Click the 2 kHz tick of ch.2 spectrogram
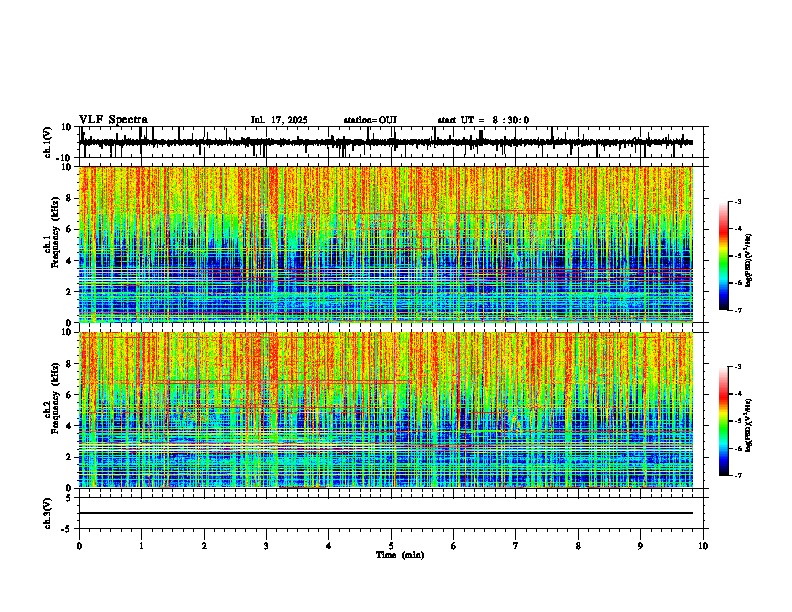Image resolution: width=792 pixels, height=612 pixels. (x=70, y=457)
